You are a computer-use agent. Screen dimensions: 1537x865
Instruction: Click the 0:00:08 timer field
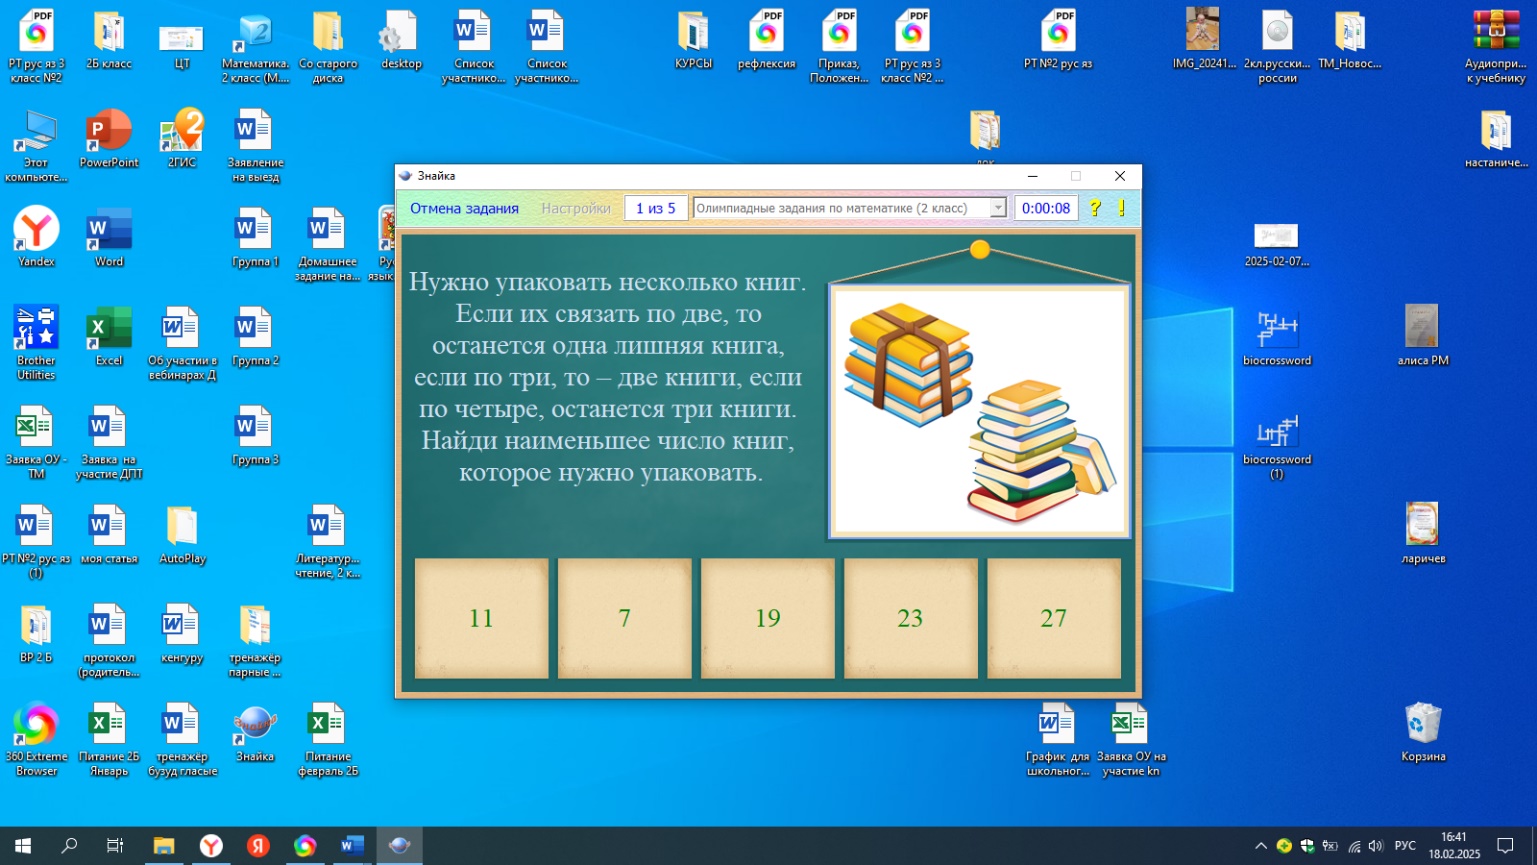pos(1045,208)
